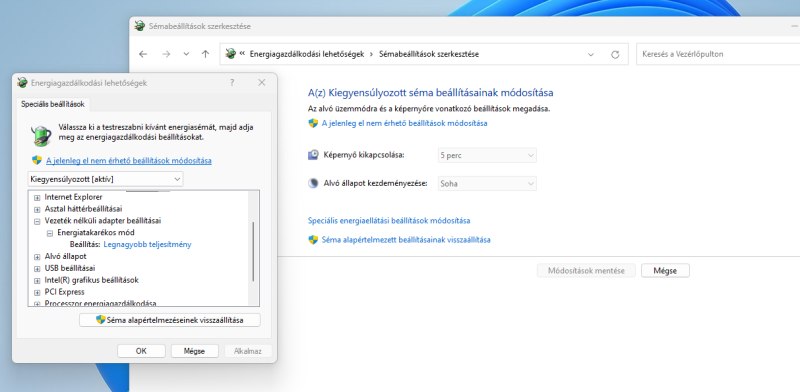Select PCI Express tree item
Image resolution: width=800 pixels, height=392 pixels.
pos(65,292)
